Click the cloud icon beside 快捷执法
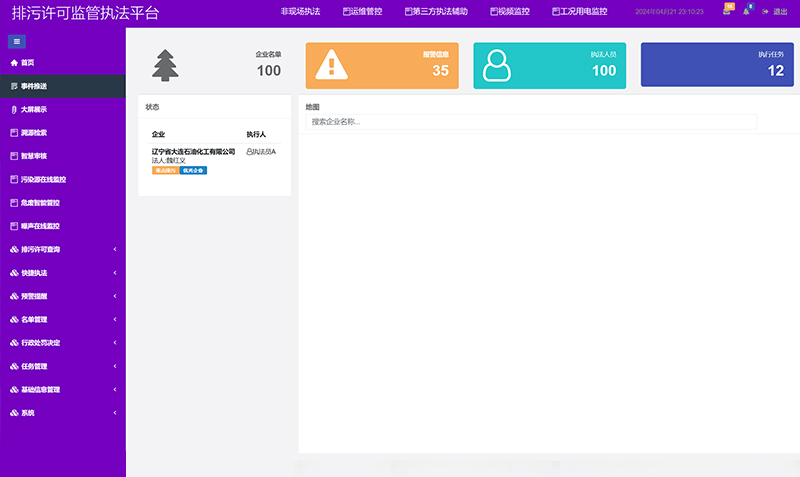Image resolution: width=800 pixels, height=477 pixels. (x=14, y=273)
